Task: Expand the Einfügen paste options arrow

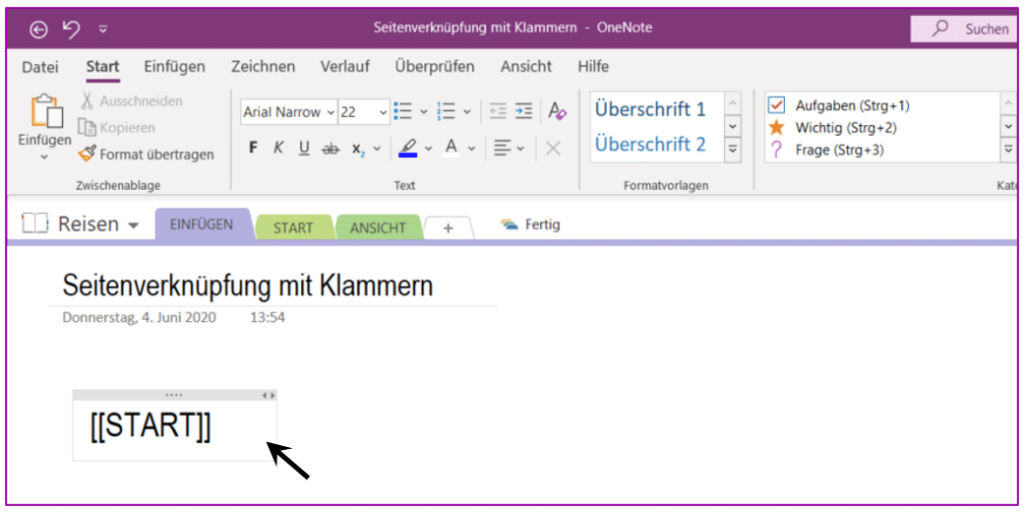Action: click(44, 157)
